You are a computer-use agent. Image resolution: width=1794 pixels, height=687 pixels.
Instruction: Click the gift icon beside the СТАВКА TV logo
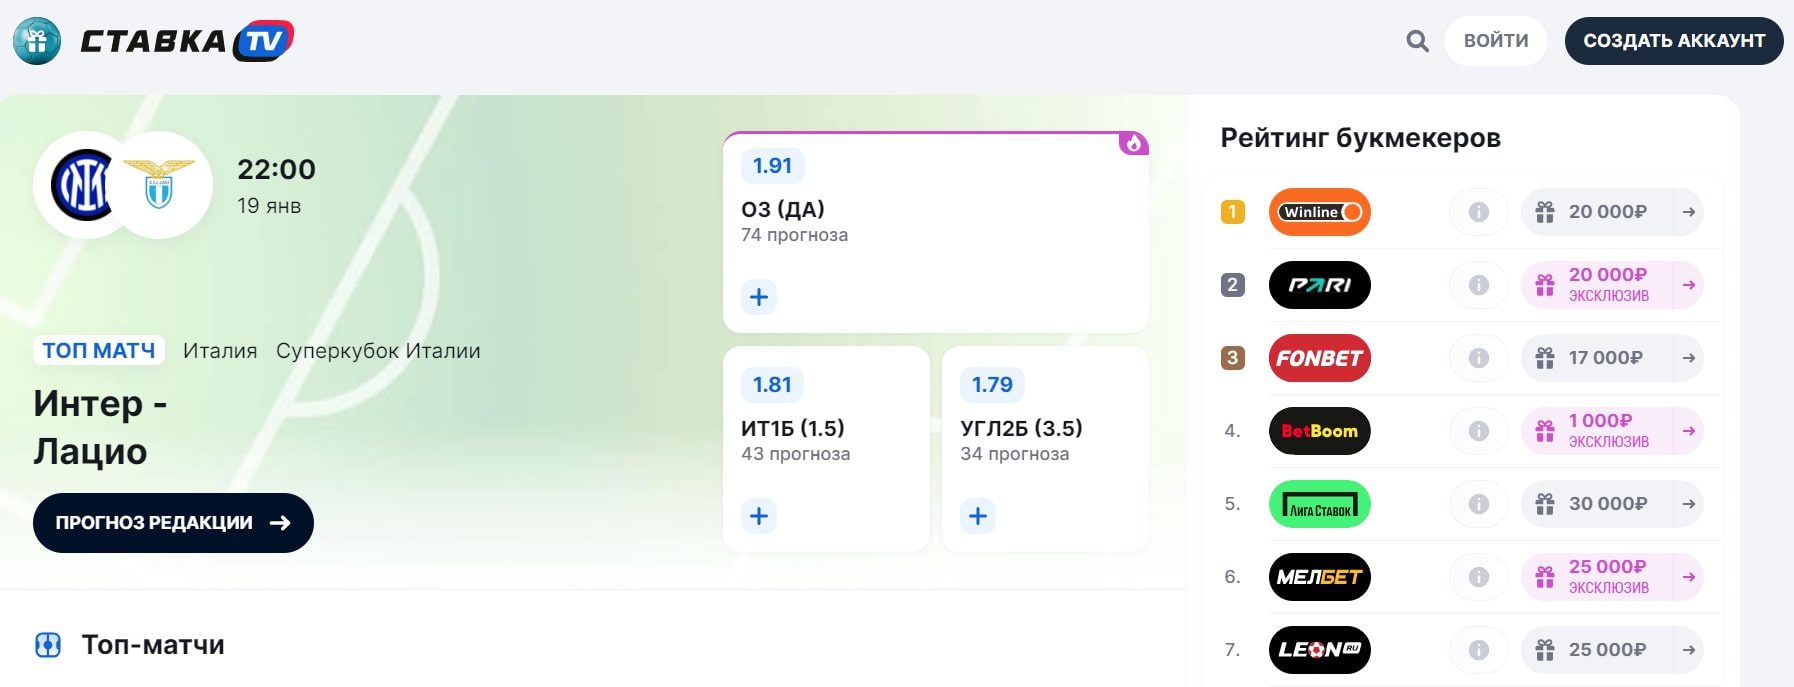pyautogui.click(x=37, y=41)
